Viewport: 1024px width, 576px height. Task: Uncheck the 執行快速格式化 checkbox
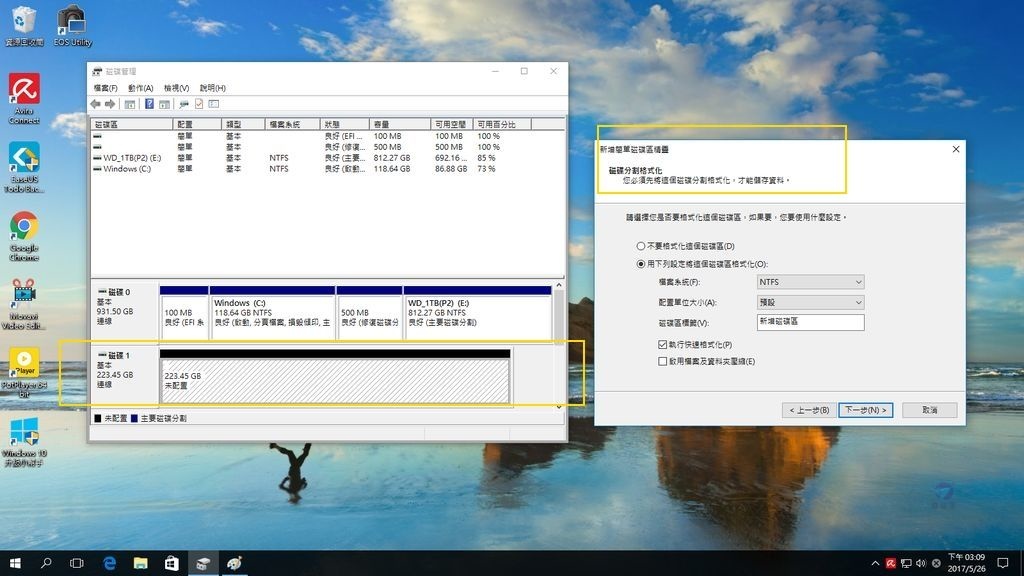663,344
